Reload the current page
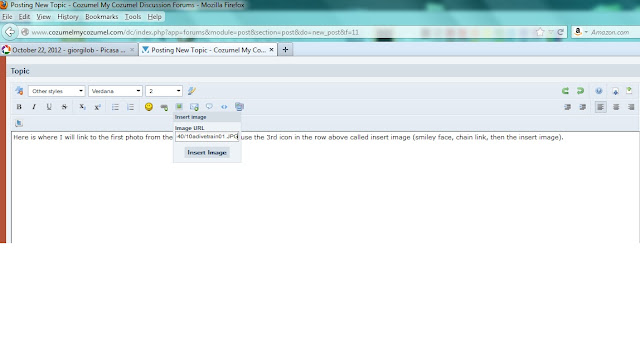 560,32
